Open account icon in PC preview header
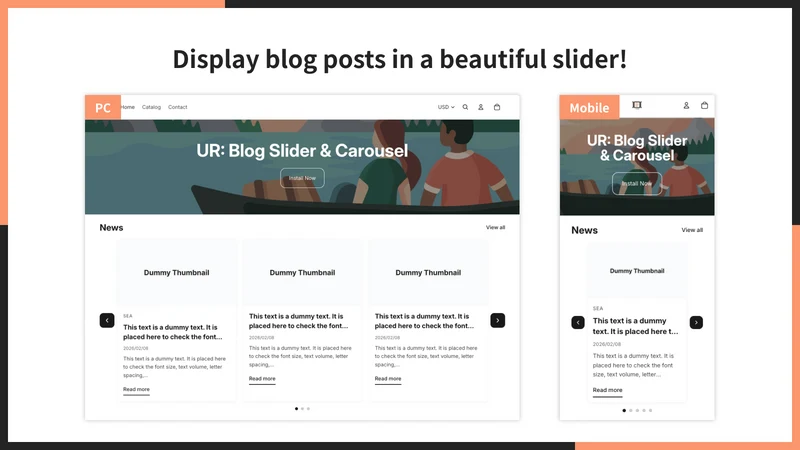Screen dimensions: 800x450 pos(481,107)
